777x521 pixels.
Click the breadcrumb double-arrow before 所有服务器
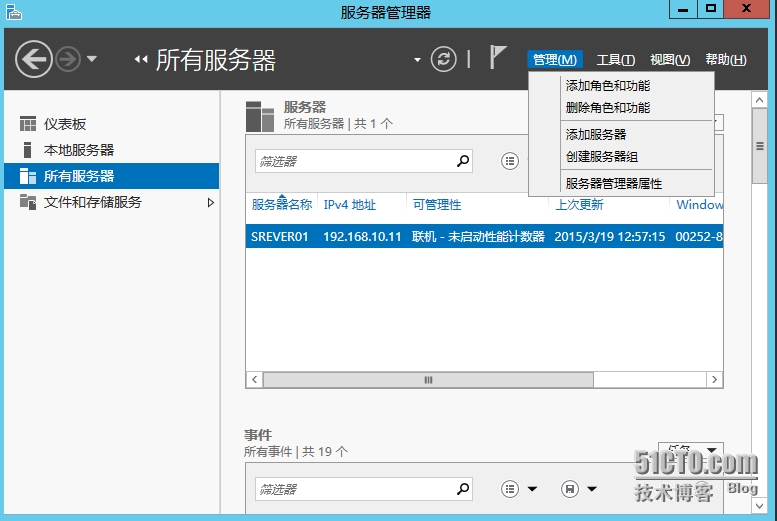tap(141, 60)
